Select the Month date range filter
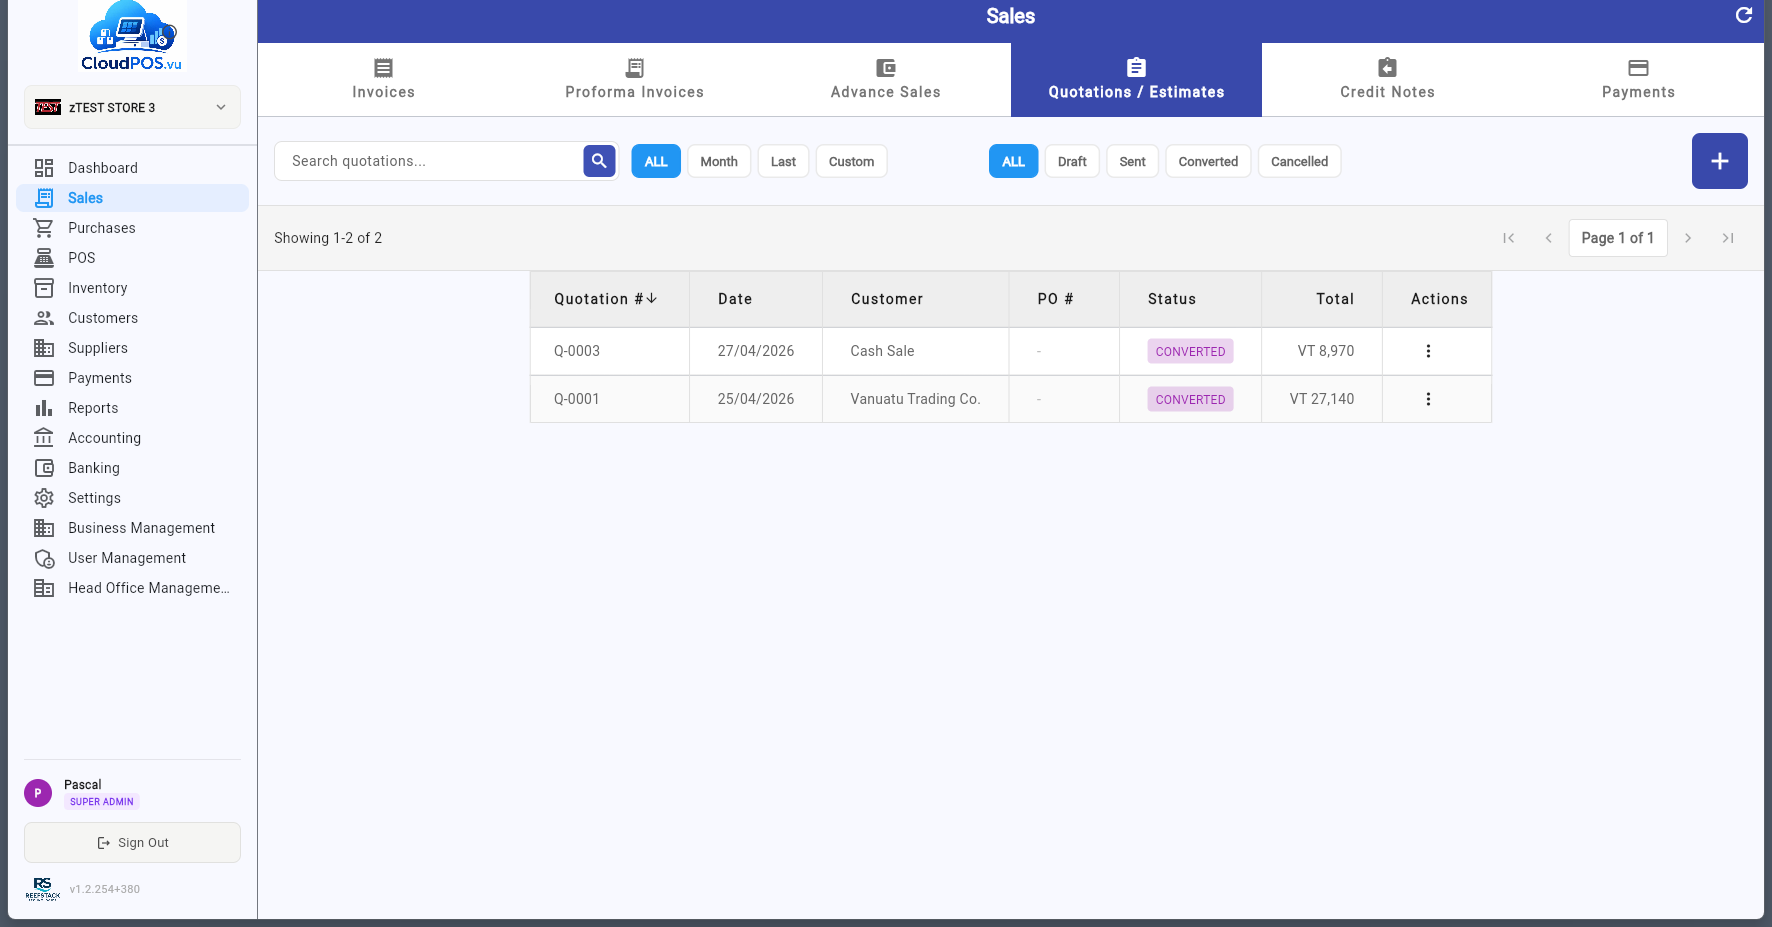1772x927 pixels. click(x=719, y=161)
